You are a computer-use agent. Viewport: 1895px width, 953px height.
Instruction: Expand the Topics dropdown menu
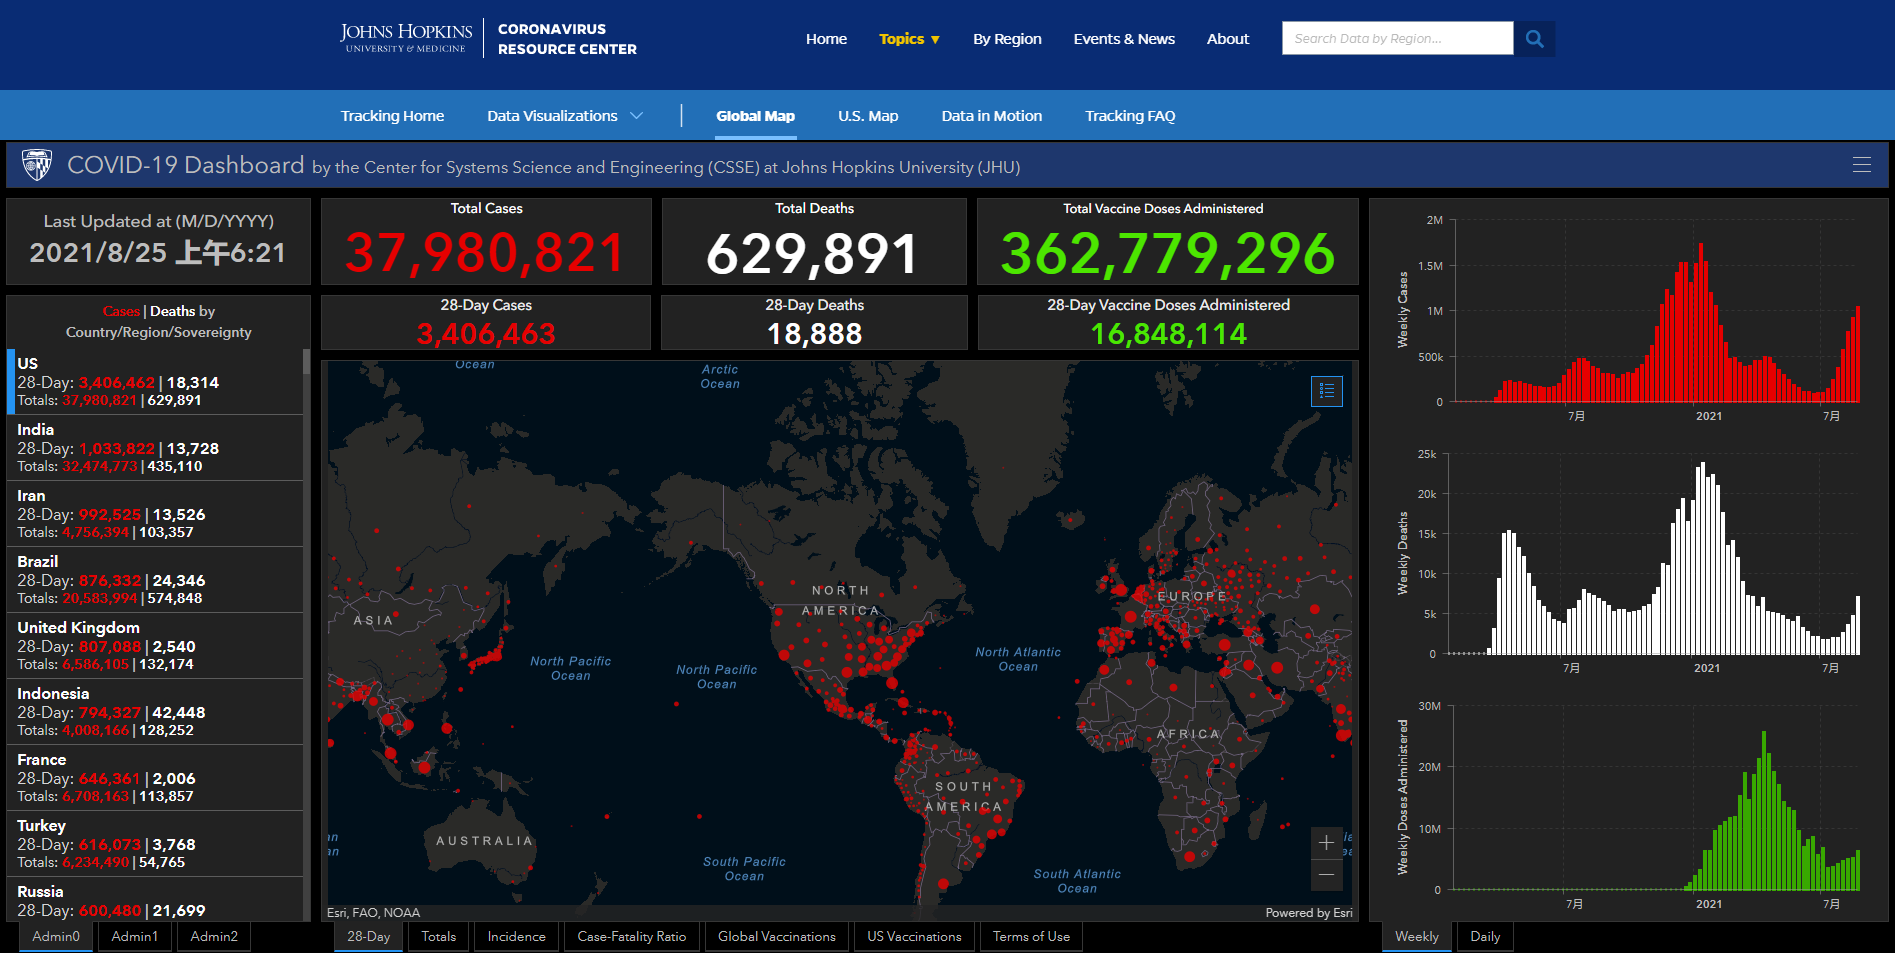(x=909, y=39)
